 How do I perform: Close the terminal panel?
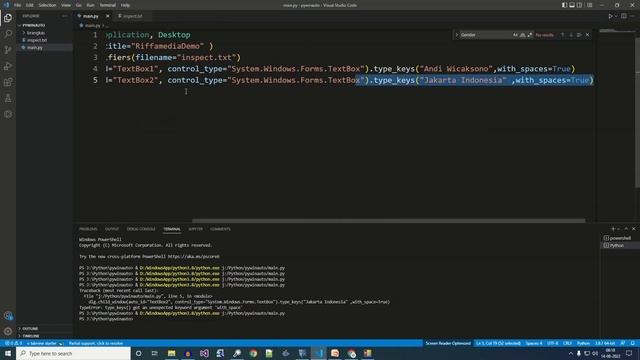click(633, 229)
